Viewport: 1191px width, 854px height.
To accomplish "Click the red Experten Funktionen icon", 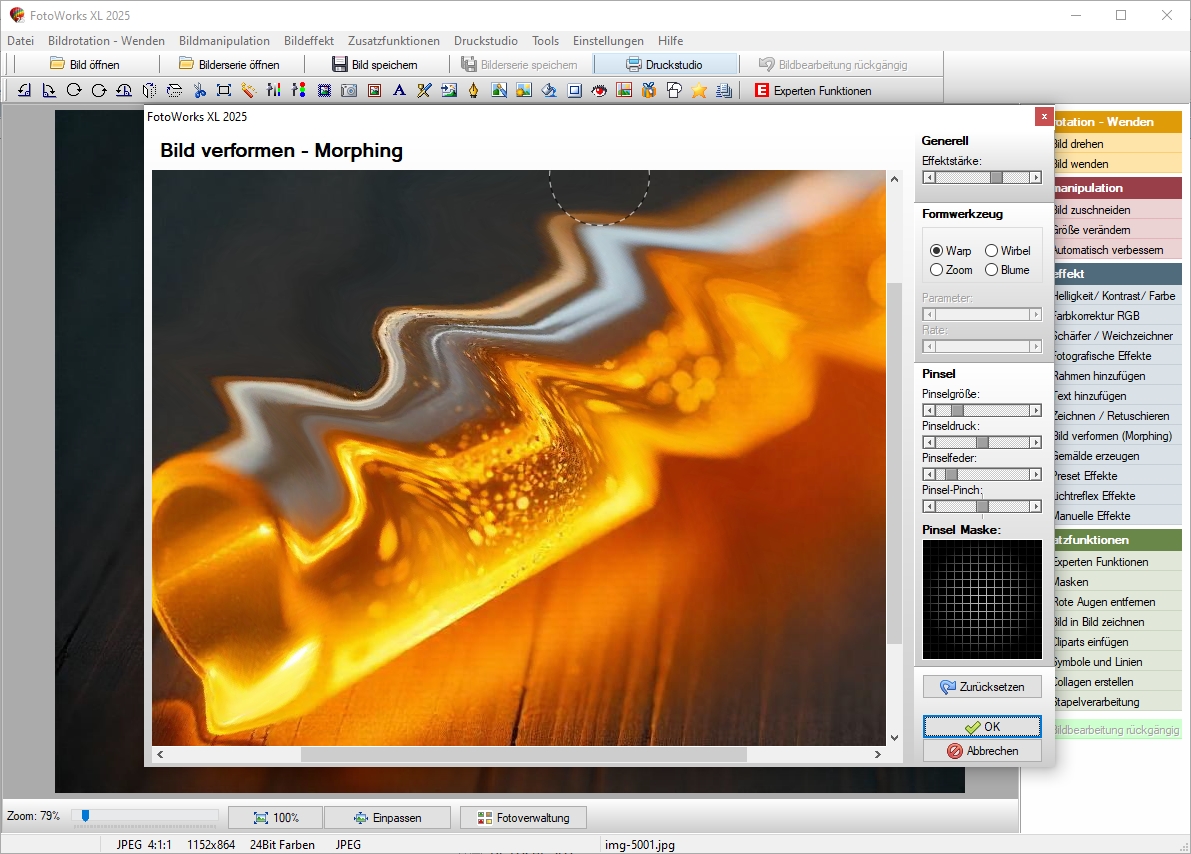I will (762, 91).
